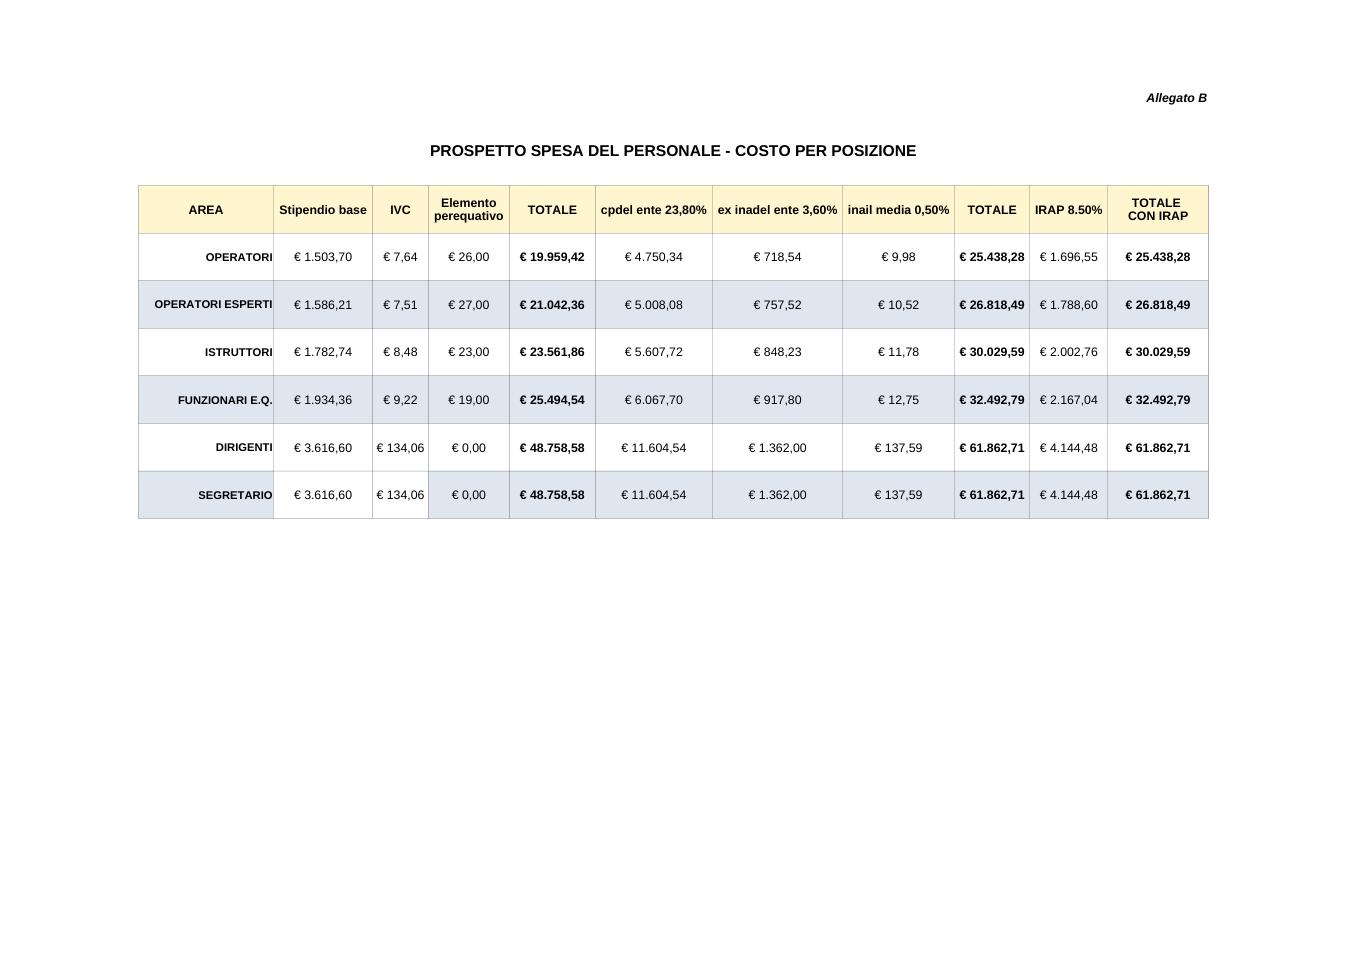Click the IRAP value € 2.167,04
The height and width of the screenshot is (953, 1348).
tap(1068, 400)
